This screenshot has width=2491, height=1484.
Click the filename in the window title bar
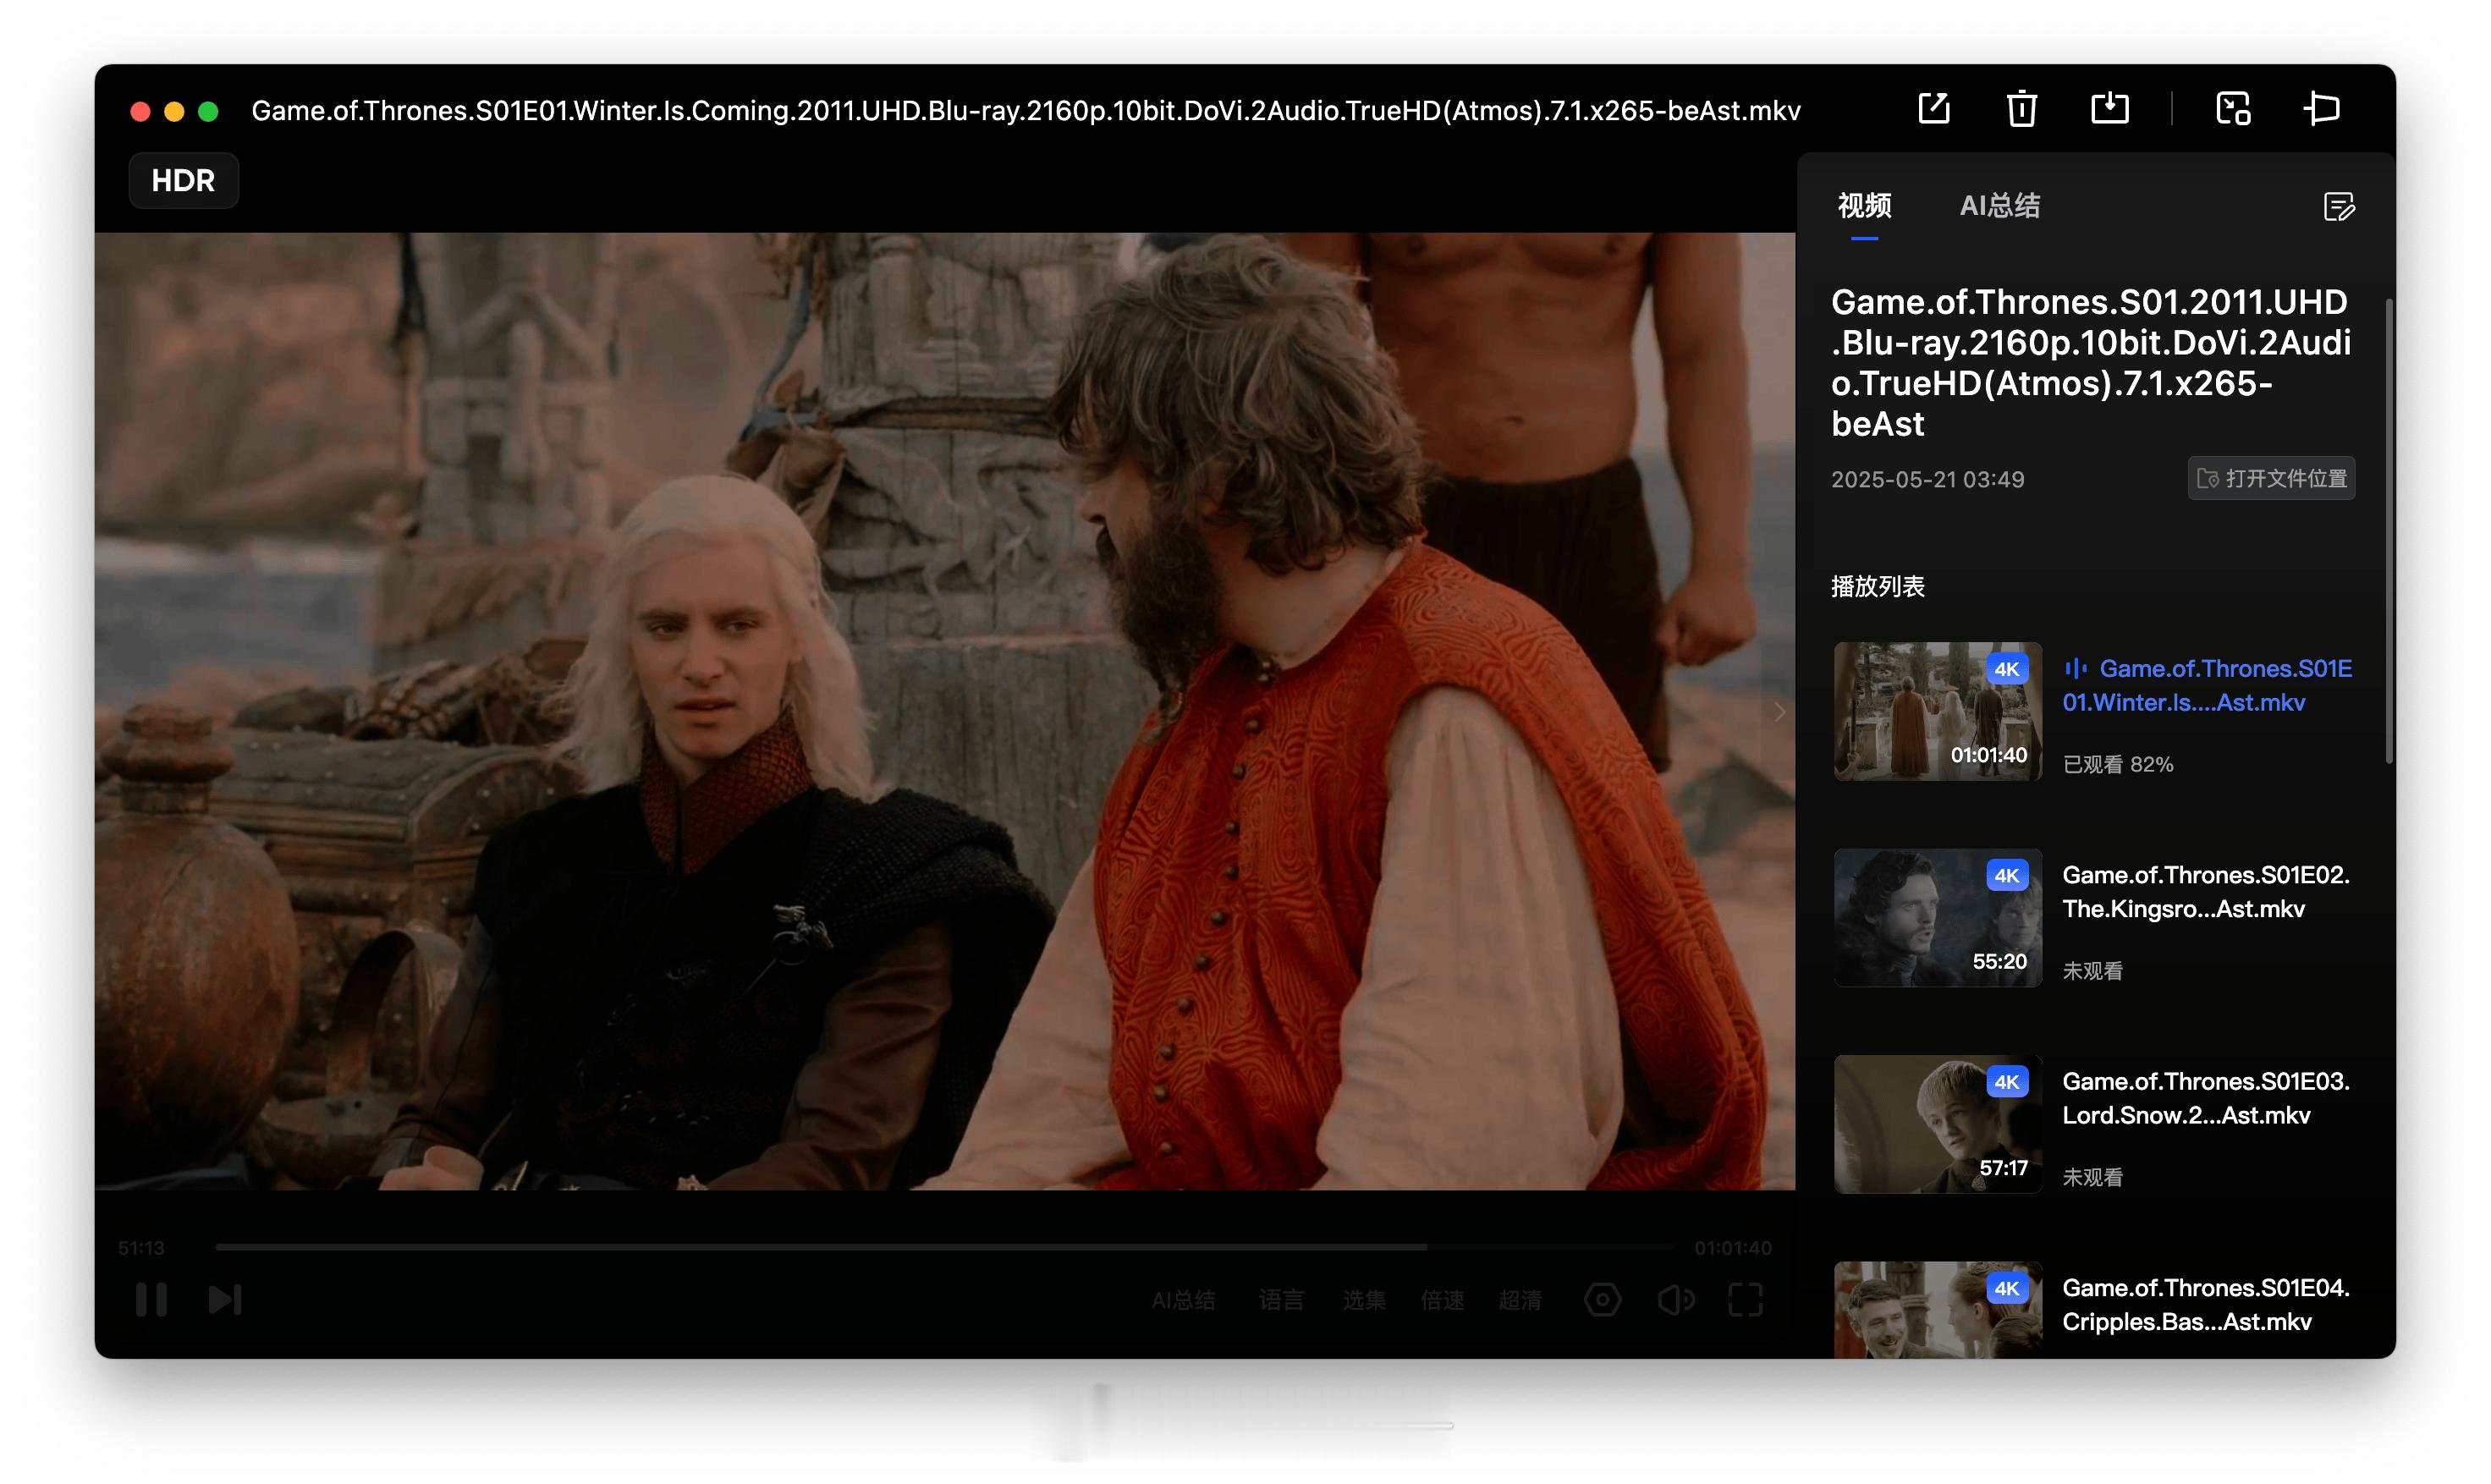(1026, 110)
